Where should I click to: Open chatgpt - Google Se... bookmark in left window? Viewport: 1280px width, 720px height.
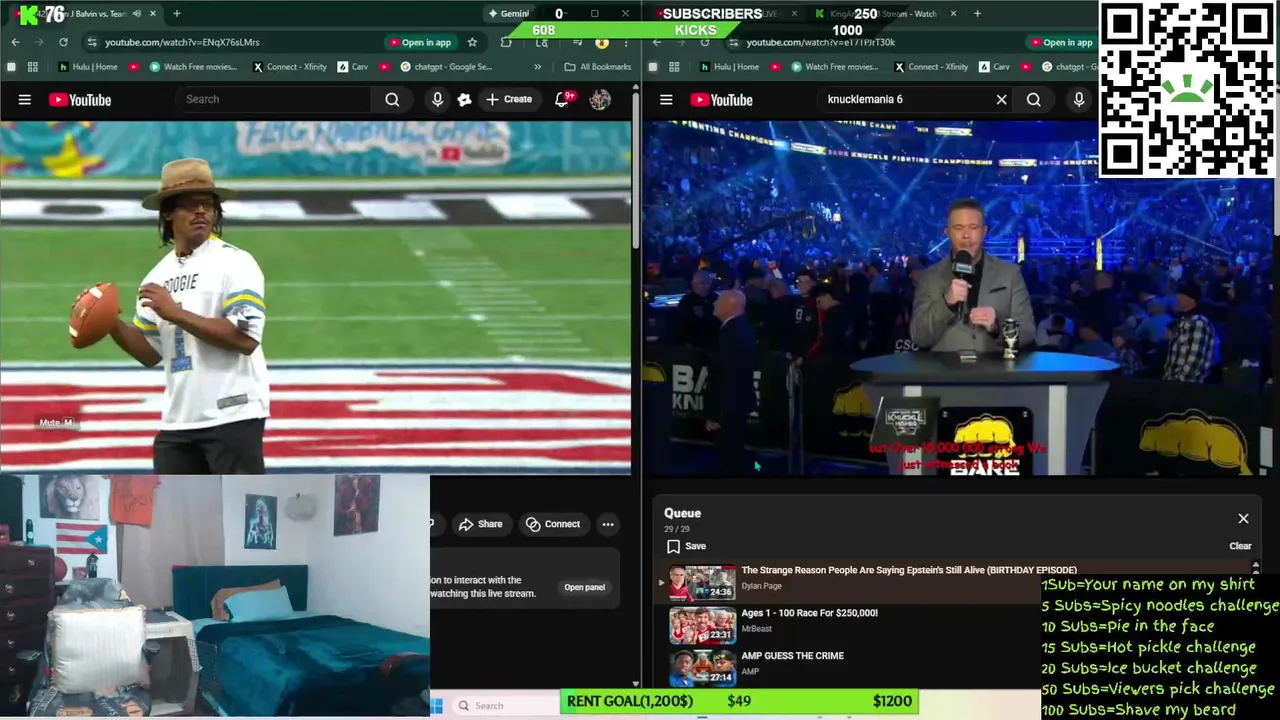coord(445,67)
